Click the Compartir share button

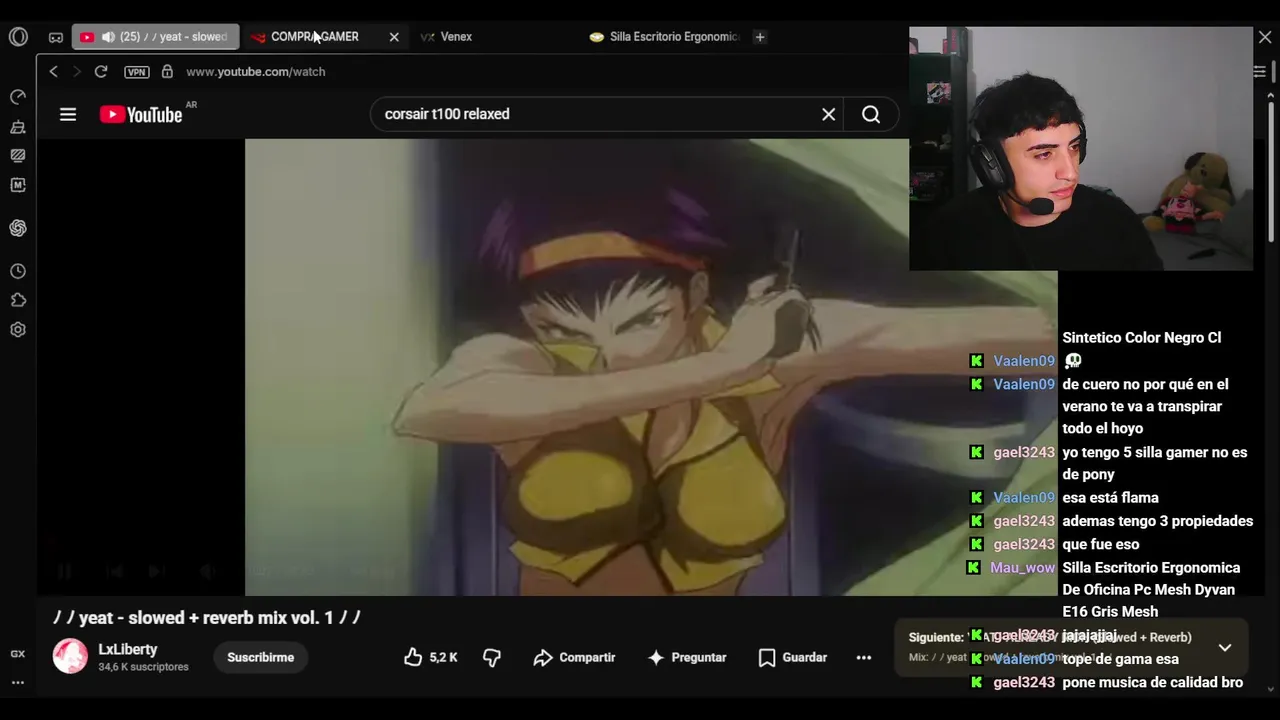pyautogui.click(x=574, y=657)
